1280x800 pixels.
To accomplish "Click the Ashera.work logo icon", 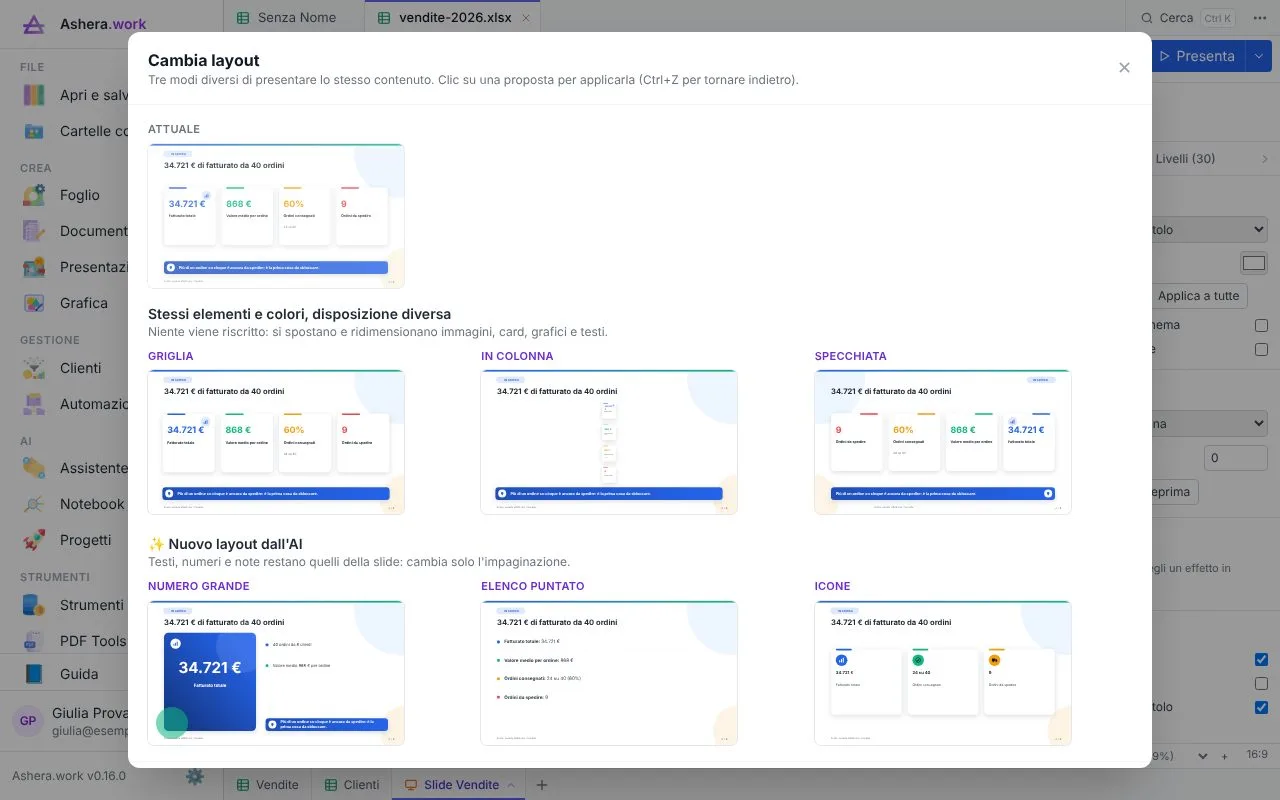I will (33, 24).
